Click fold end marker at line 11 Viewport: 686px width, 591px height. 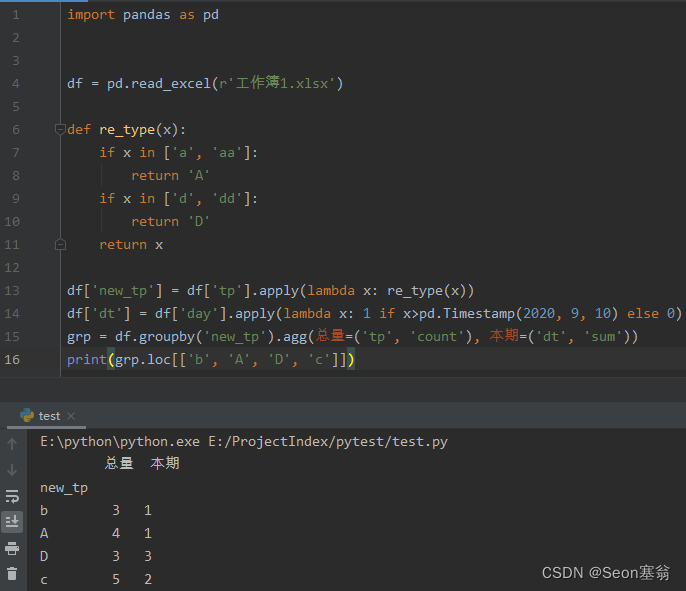60,245
